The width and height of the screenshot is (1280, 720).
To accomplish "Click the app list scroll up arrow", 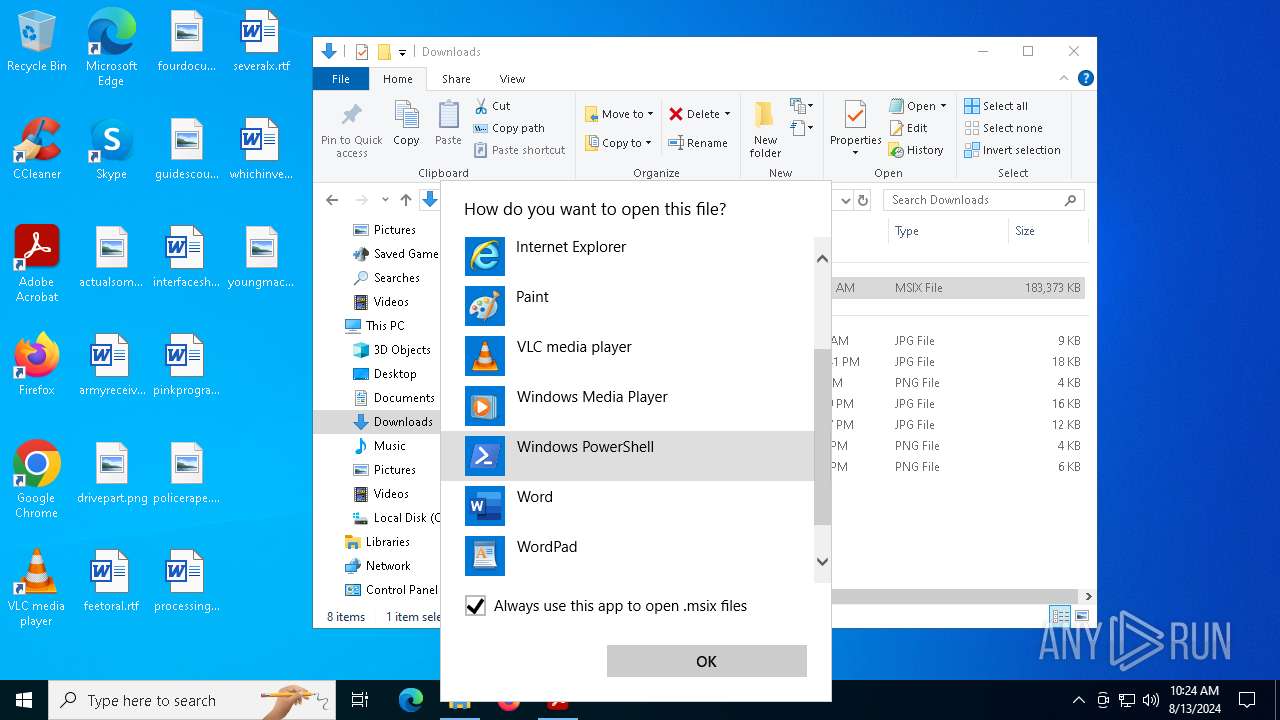I will tap(822, 259).
